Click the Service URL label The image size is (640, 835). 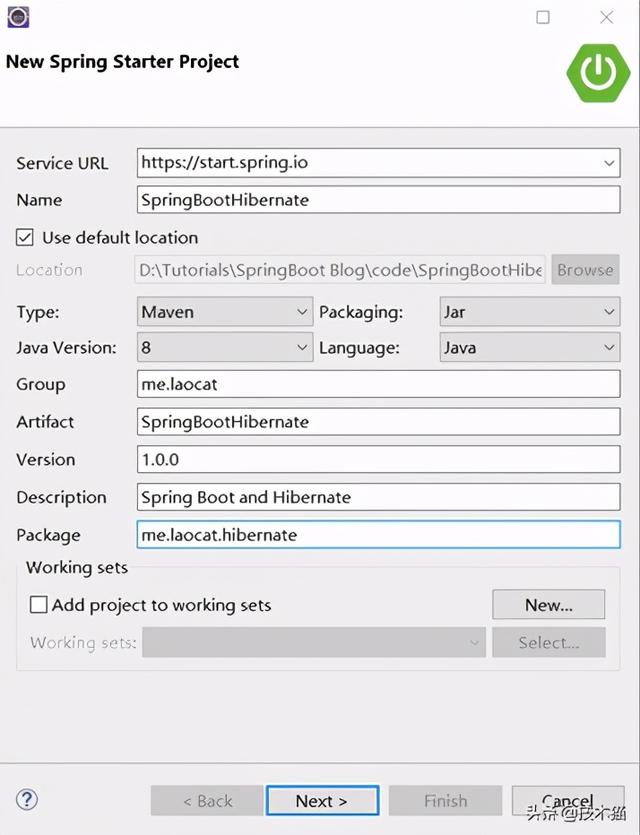62,163
